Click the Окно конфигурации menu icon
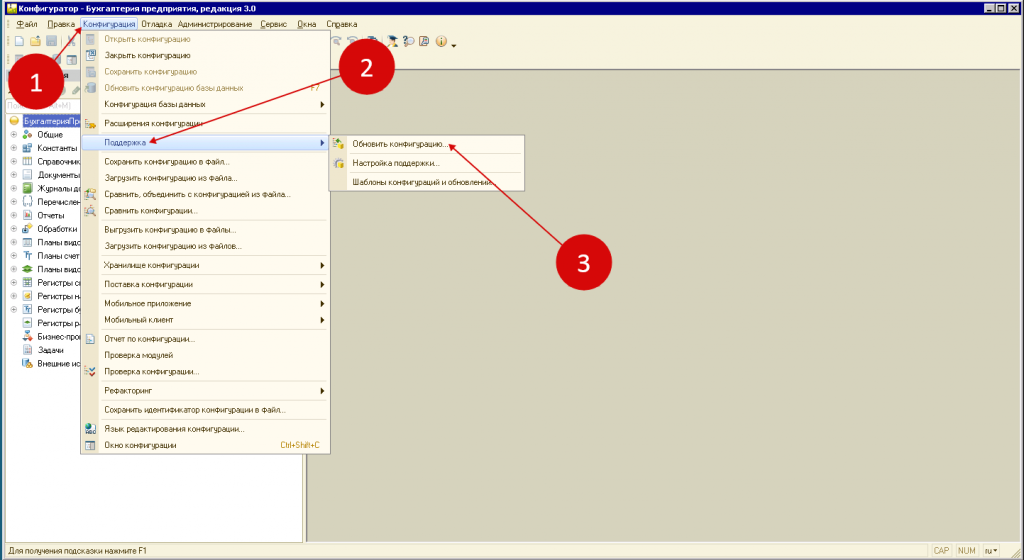Viewport: 1024px width, 560px height. pyautogui.click(x=91, y=445)
